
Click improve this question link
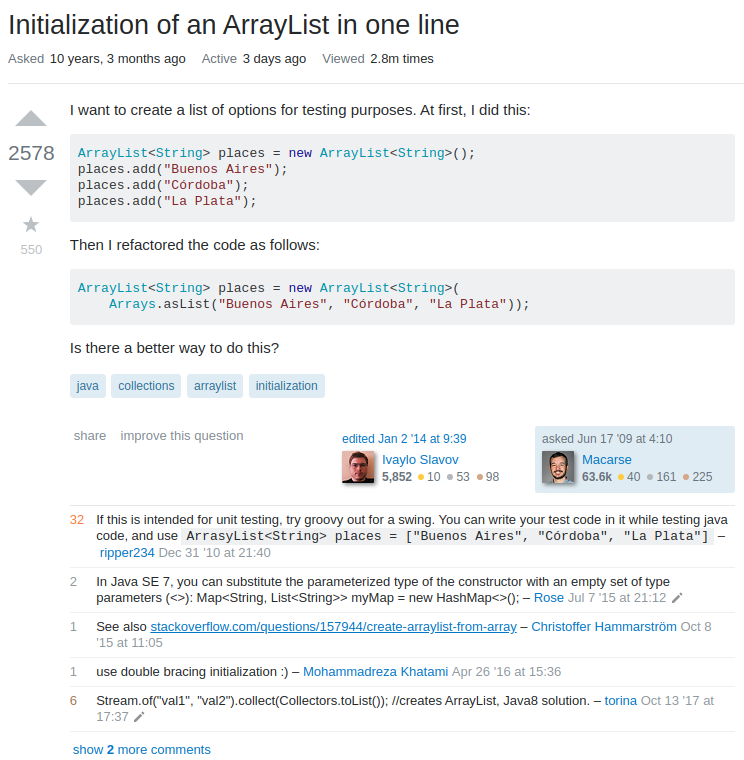(182, 436)
